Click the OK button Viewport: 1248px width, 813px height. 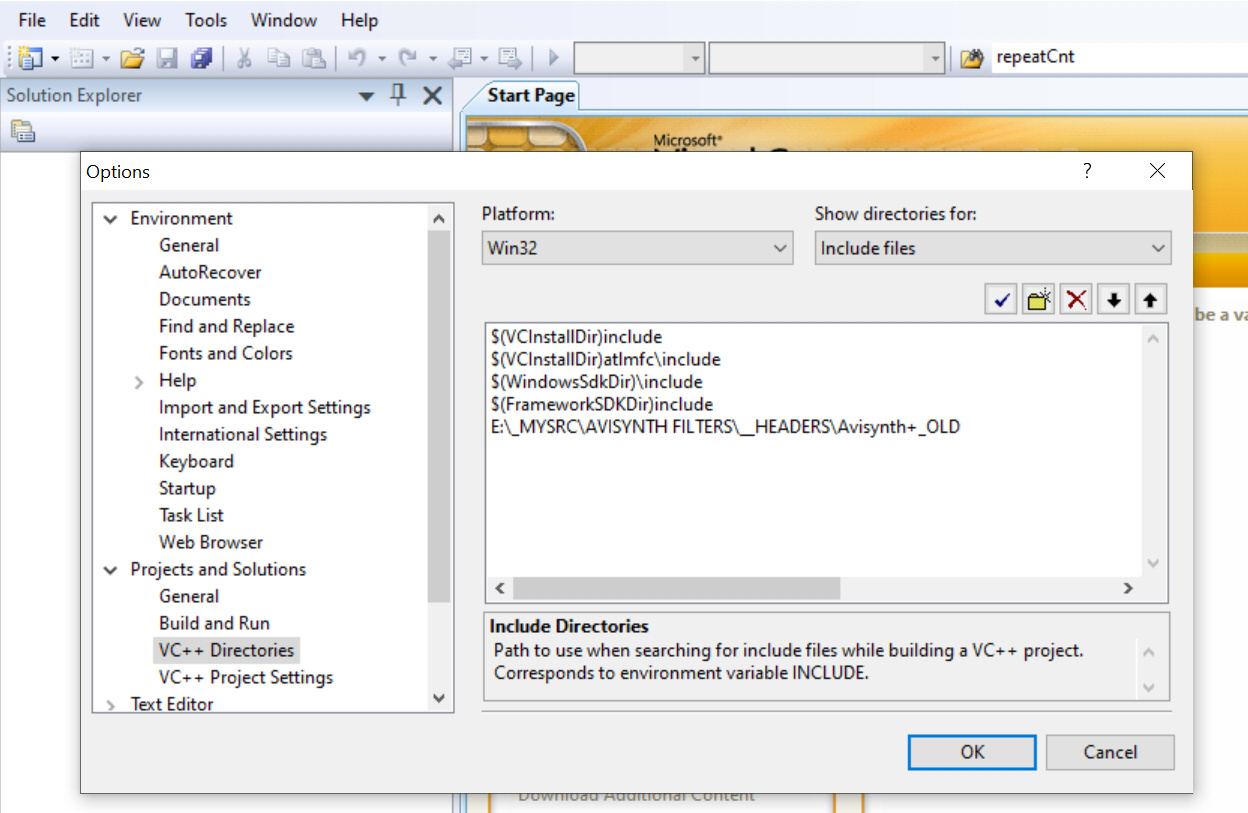click(x=972, y=752)
